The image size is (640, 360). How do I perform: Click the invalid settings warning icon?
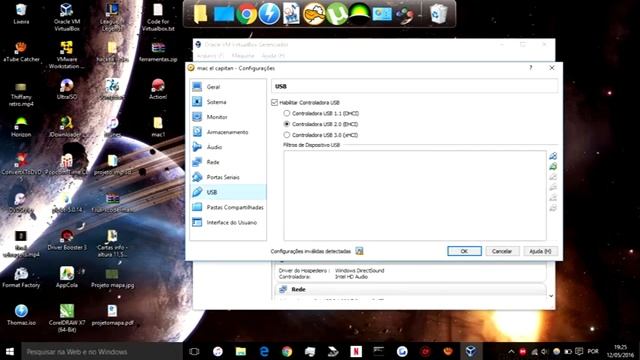[359, 251]
